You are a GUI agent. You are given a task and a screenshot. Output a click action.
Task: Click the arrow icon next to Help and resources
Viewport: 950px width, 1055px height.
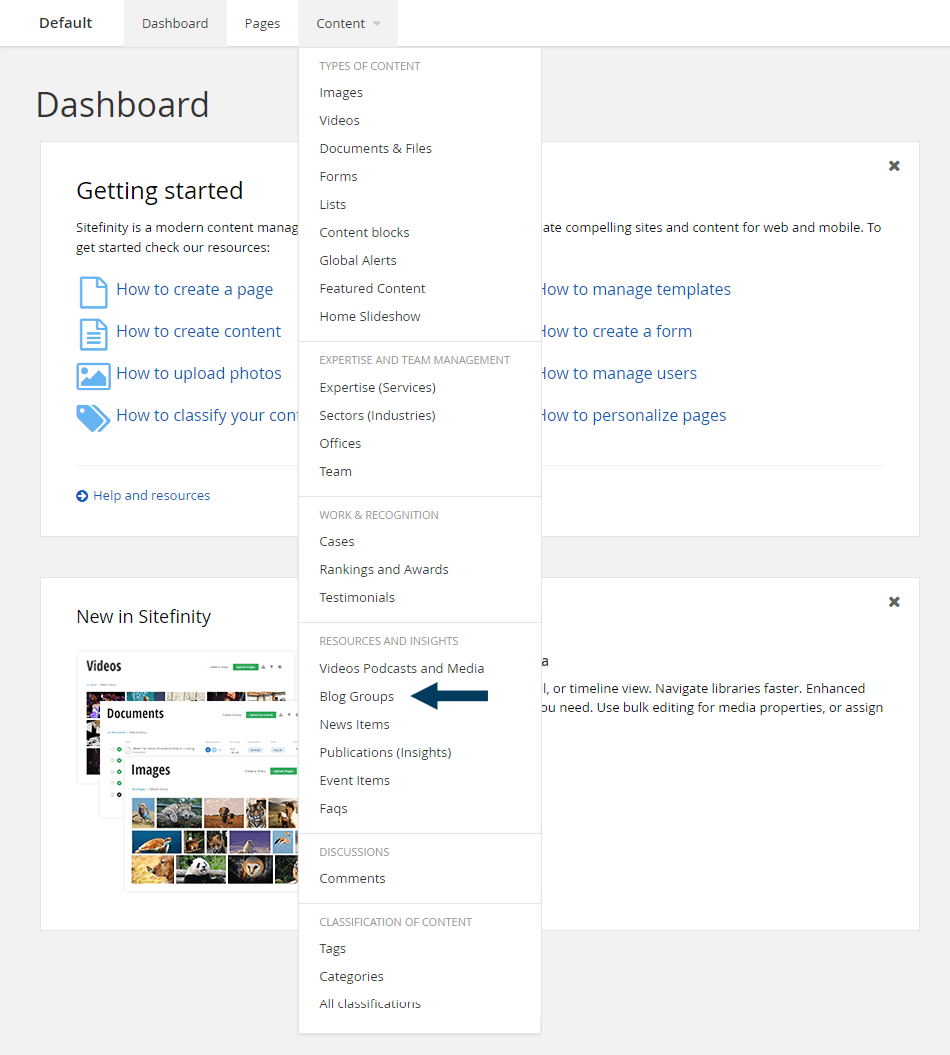tap(82, 496)
